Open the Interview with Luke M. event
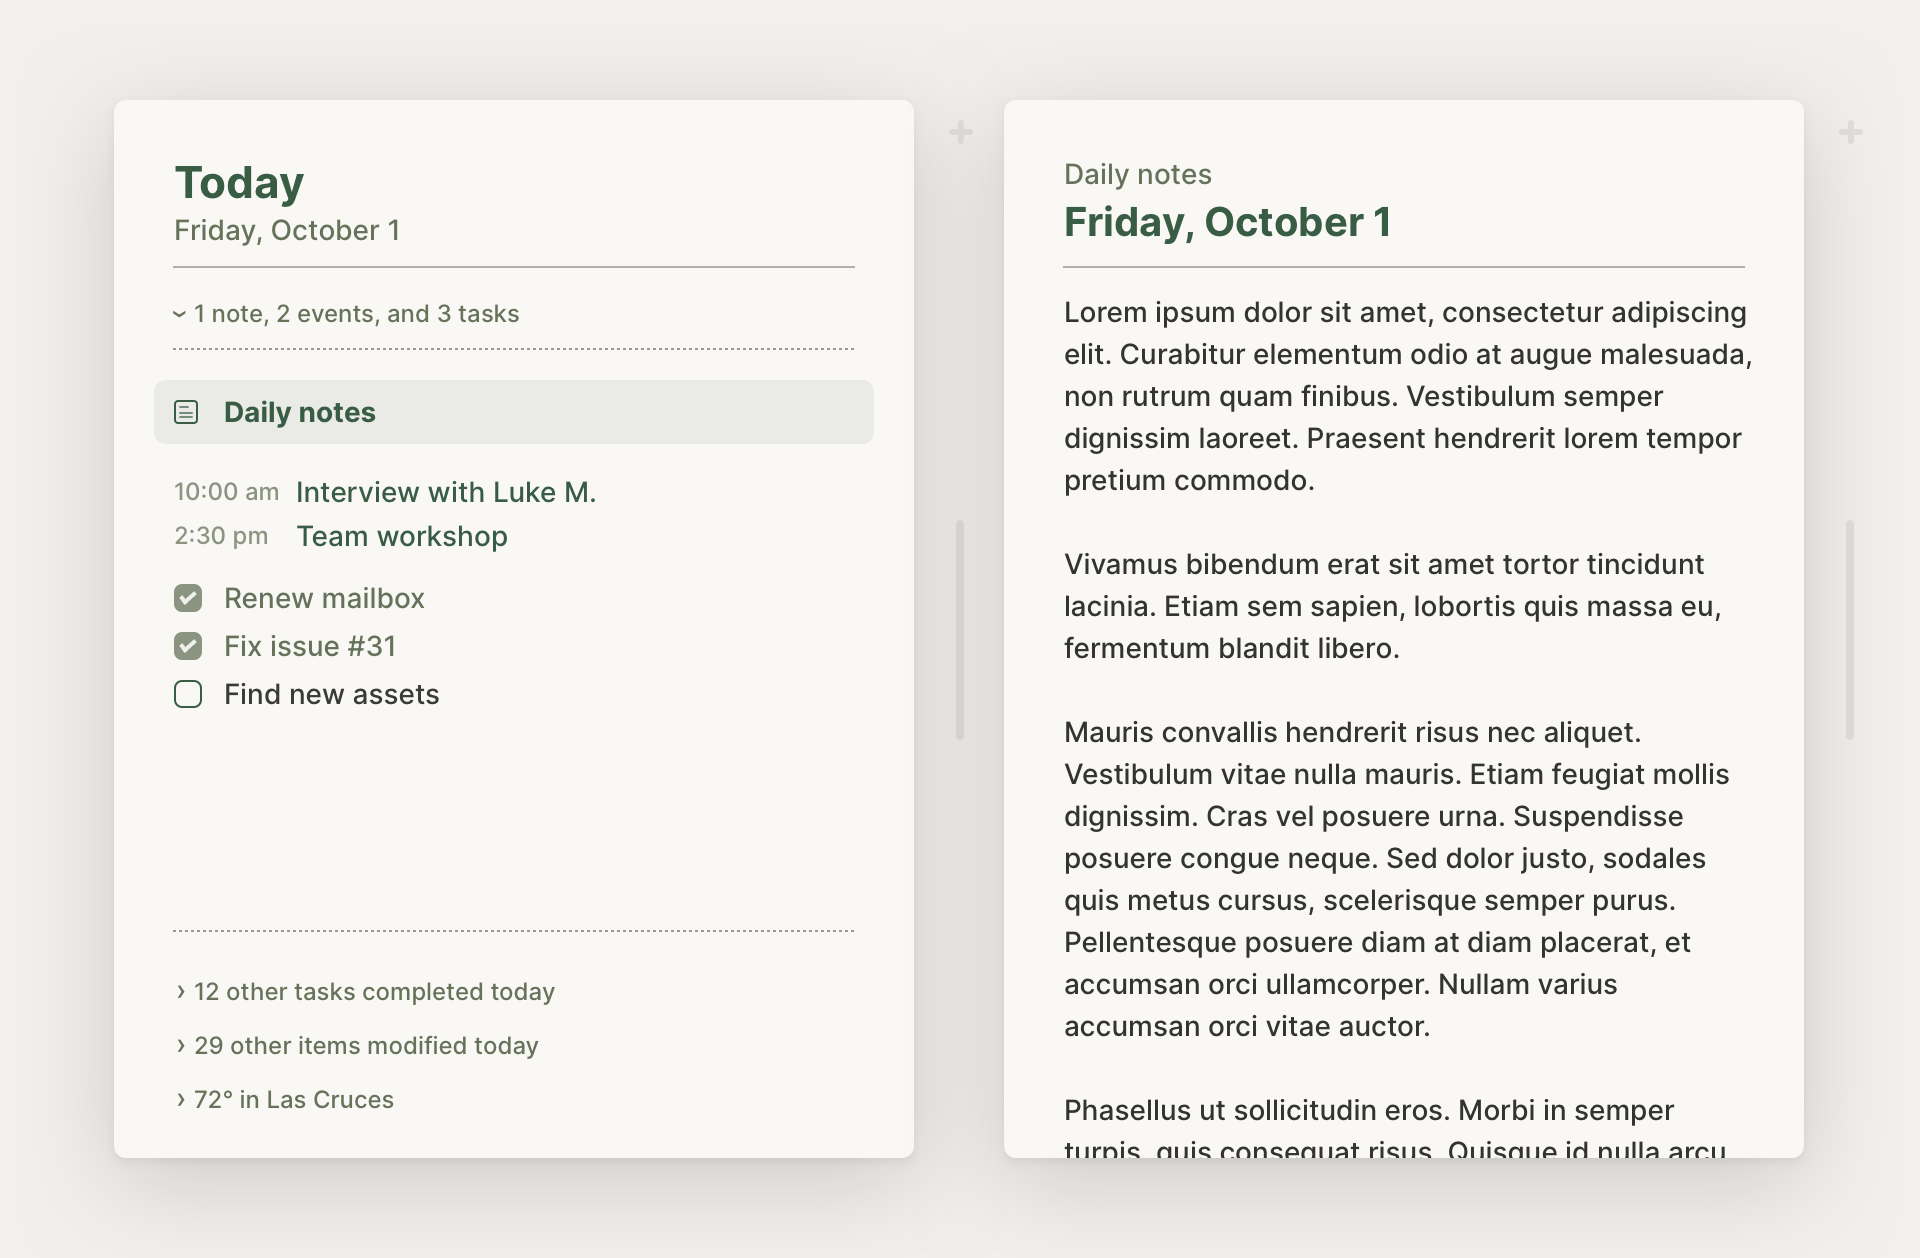The height and width of the screenshot is (1258, 1920). click(446, 492)
